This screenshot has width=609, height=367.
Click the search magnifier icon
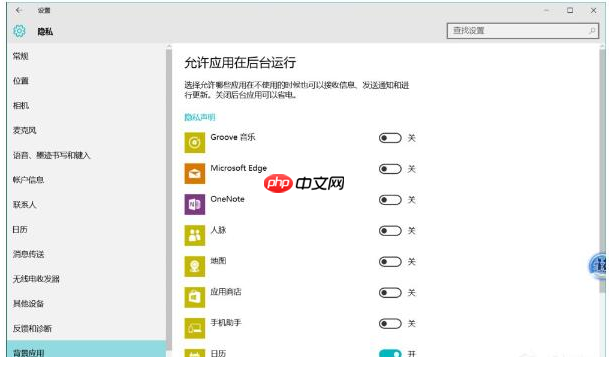592,31
